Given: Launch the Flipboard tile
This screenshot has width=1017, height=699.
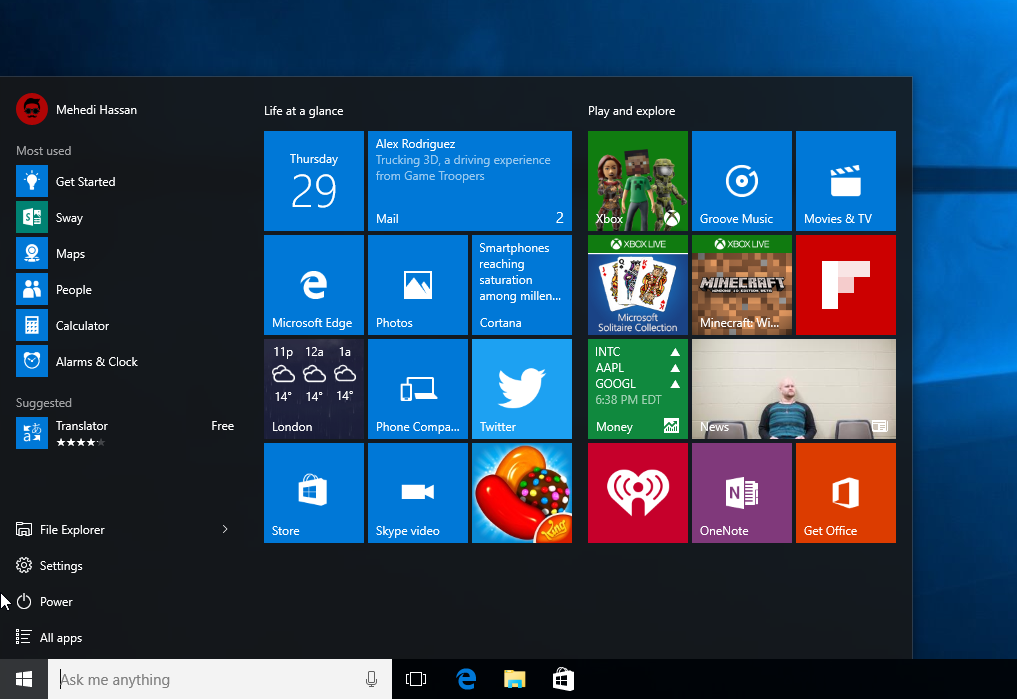Looking at the screenshot, I should coord(846,285).
